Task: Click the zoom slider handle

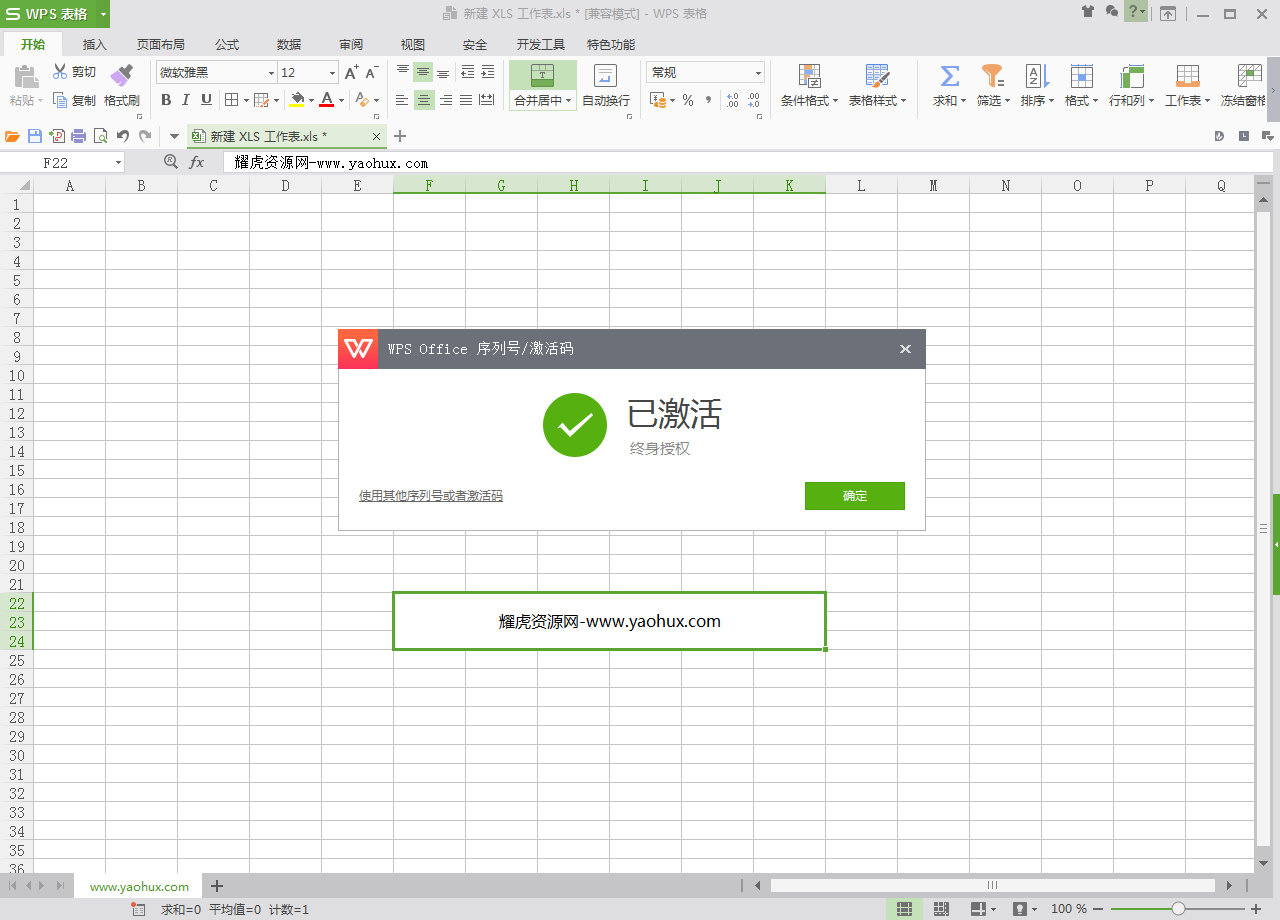Action: [x=1178, y=909]
